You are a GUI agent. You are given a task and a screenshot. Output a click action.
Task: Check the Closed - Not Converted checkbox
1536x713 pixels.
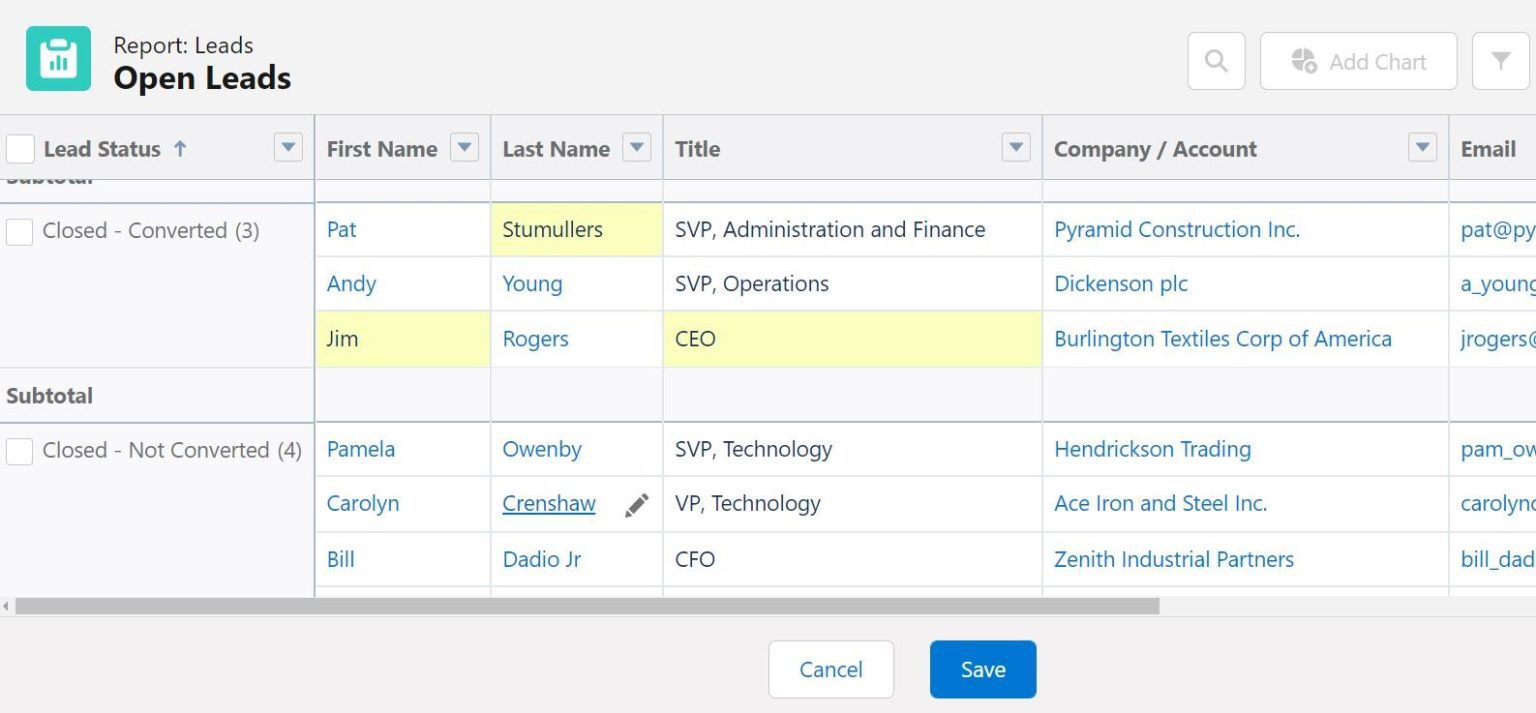20,451
